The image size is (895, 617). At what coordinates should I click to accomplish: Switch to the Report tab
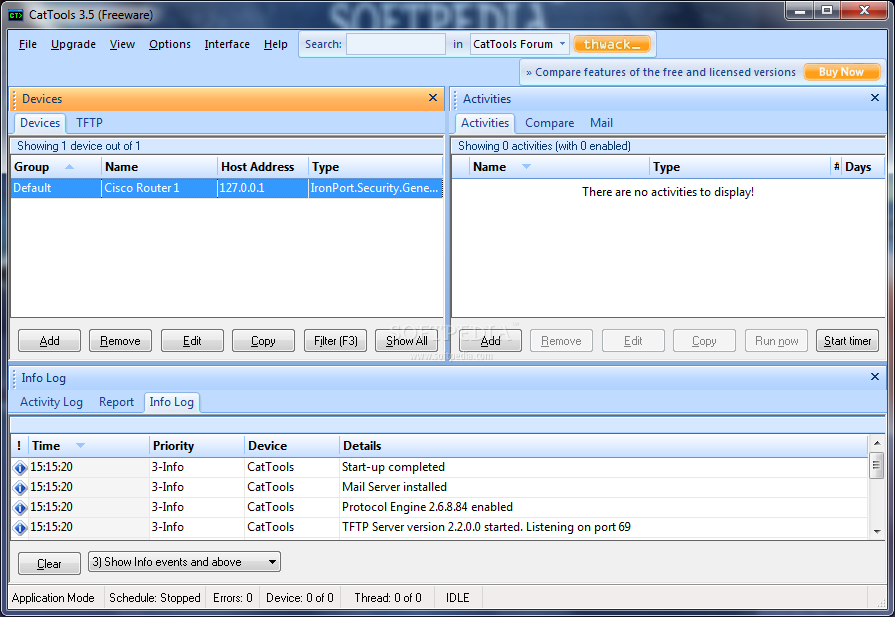(x=116, y=402)
